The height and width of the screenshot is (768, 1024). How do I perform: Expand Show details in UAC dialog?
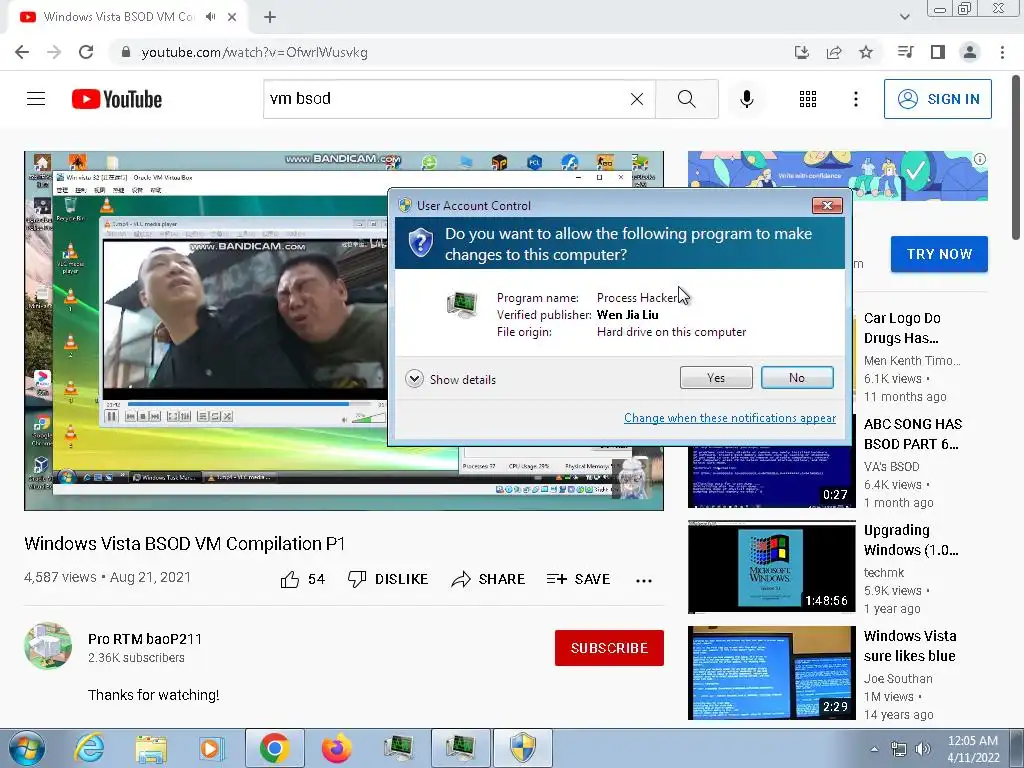451,379
